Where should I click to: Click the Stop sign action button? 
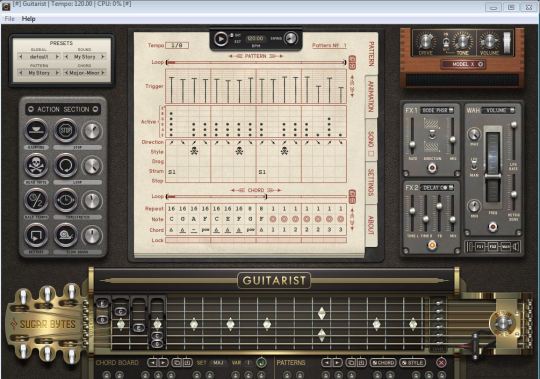click(x=65, y=130)
